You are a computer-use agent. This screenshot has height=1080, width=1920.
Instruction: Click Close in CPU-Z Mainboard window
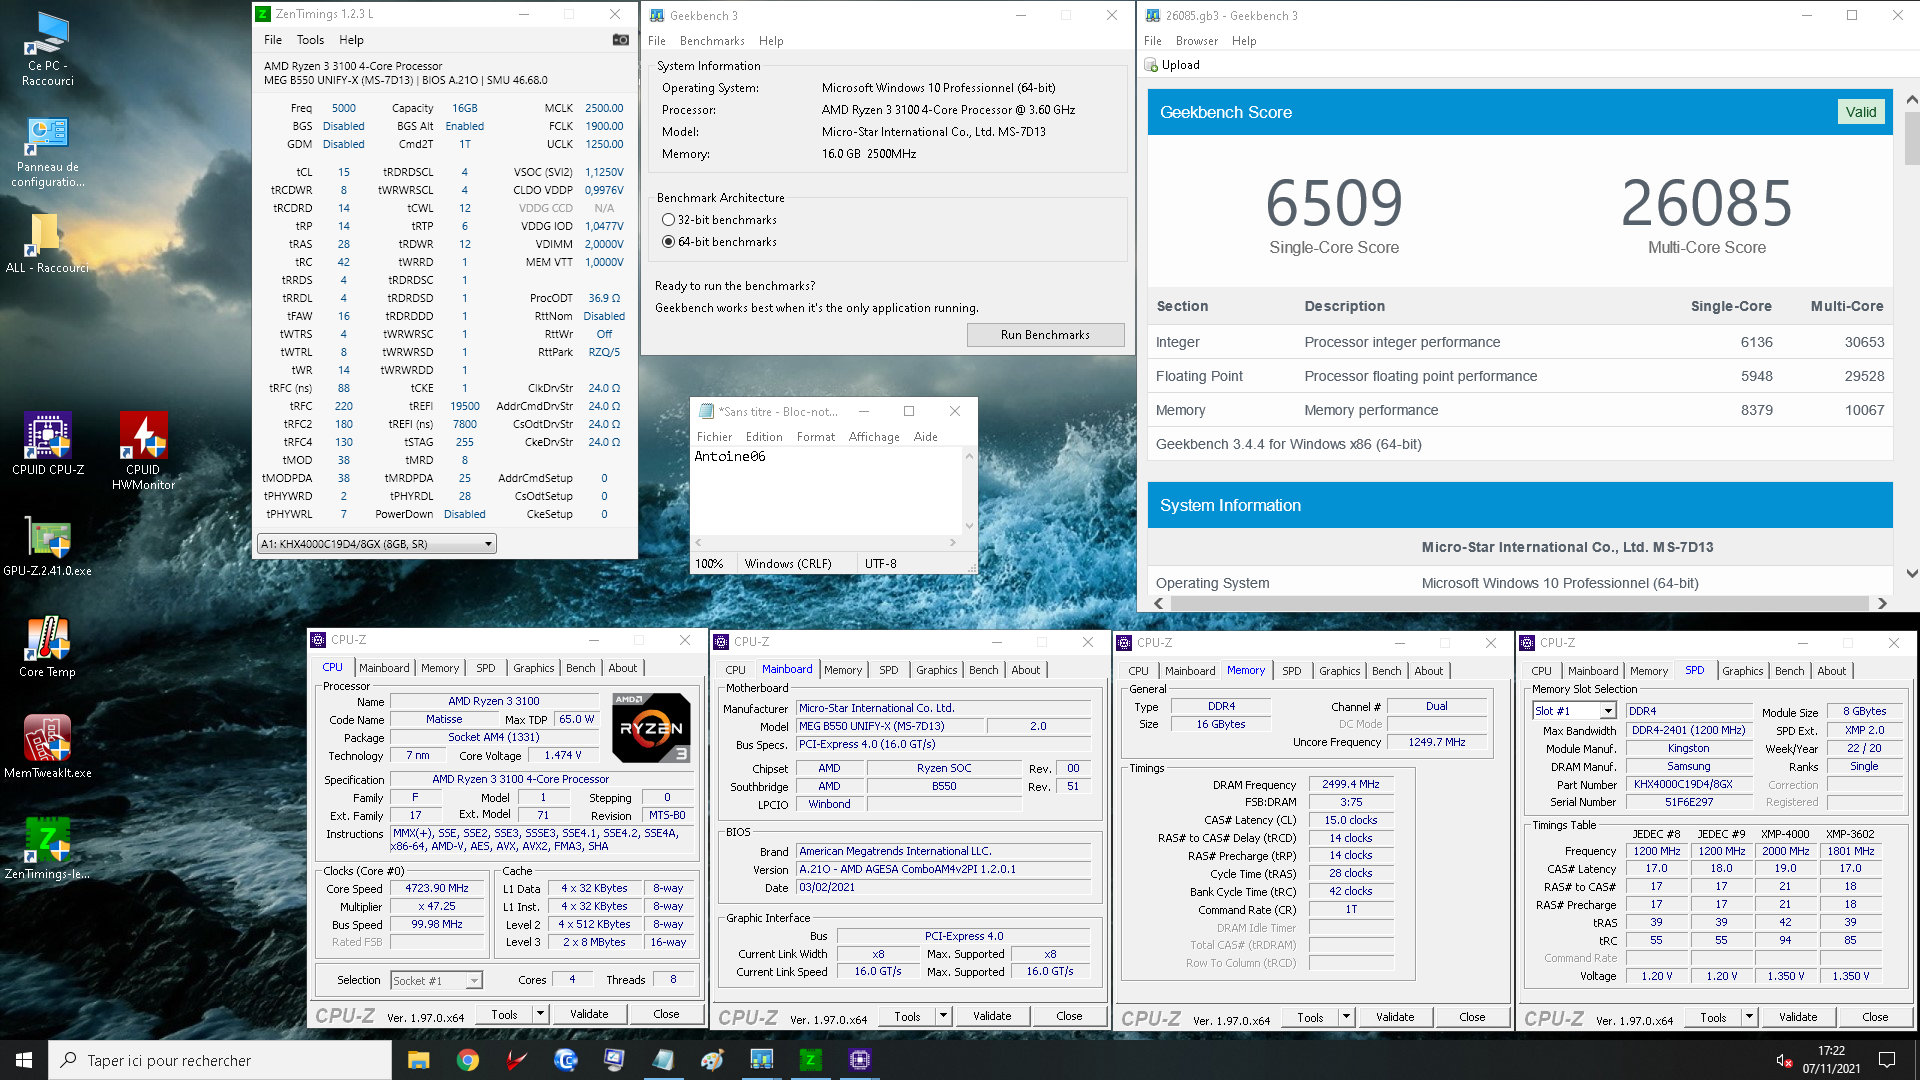click(x=1069, y=1016)
